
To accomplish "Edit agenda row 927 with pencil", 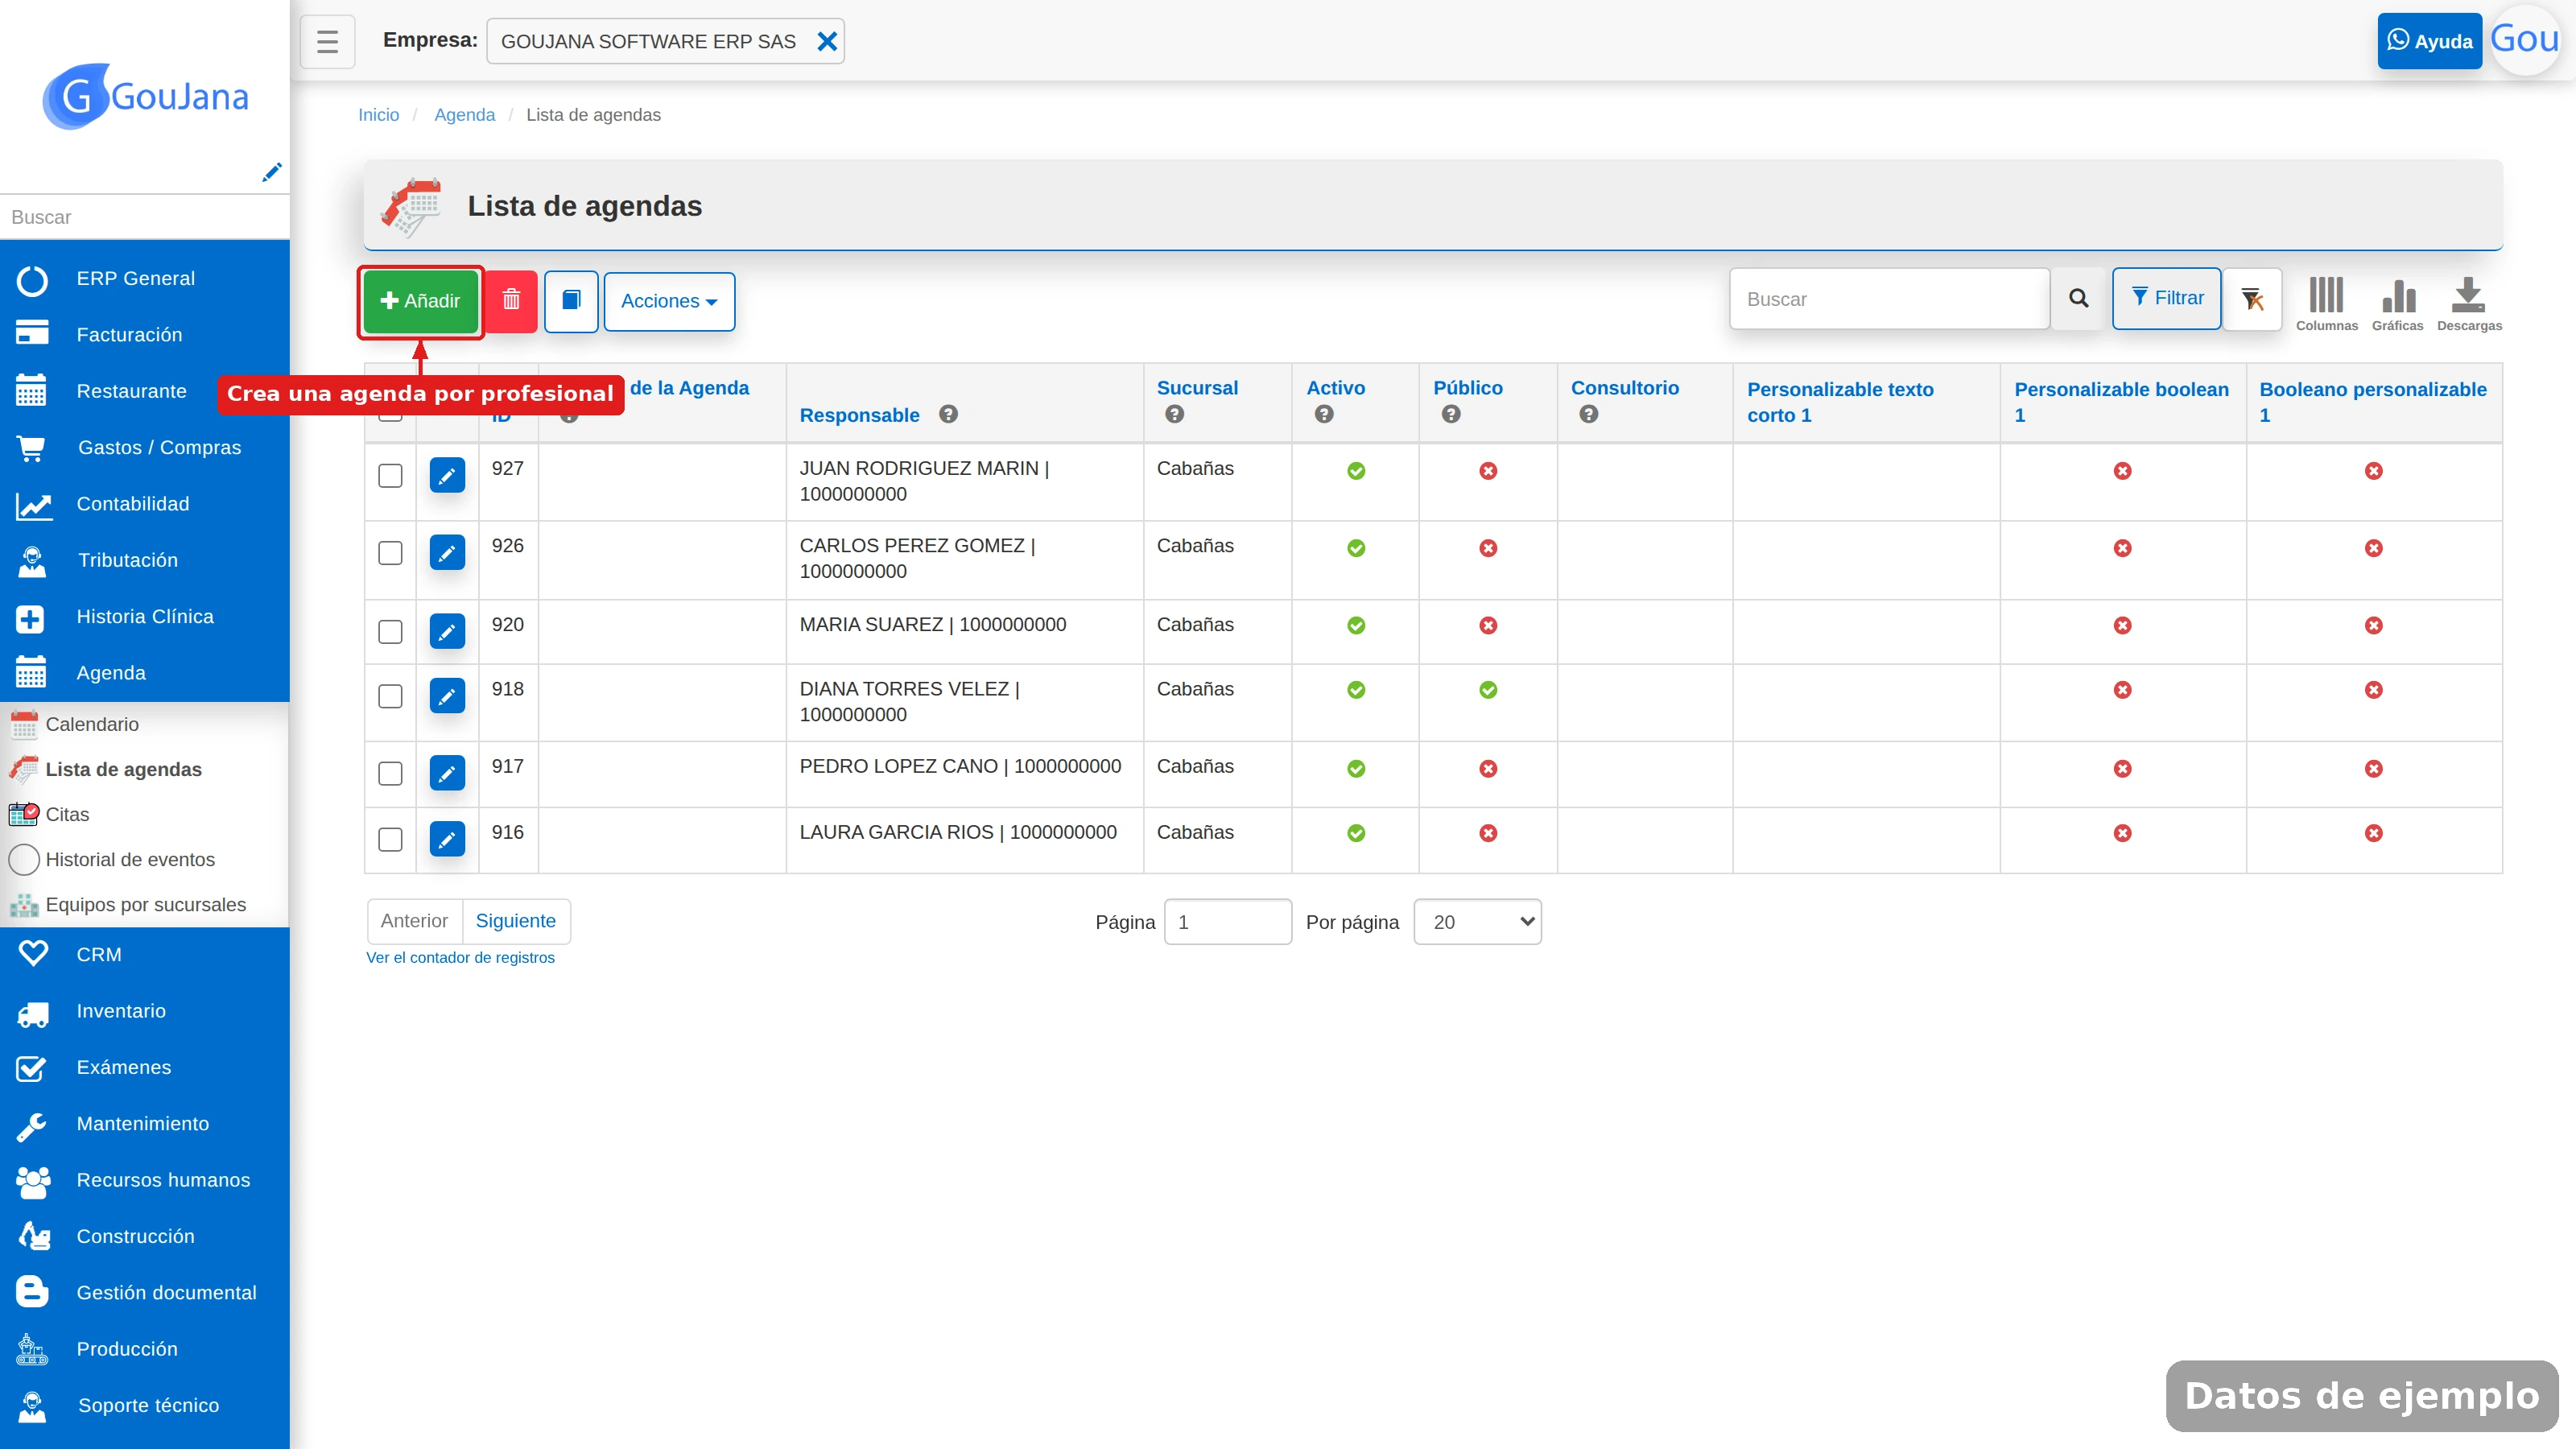I will click(447, 475).
